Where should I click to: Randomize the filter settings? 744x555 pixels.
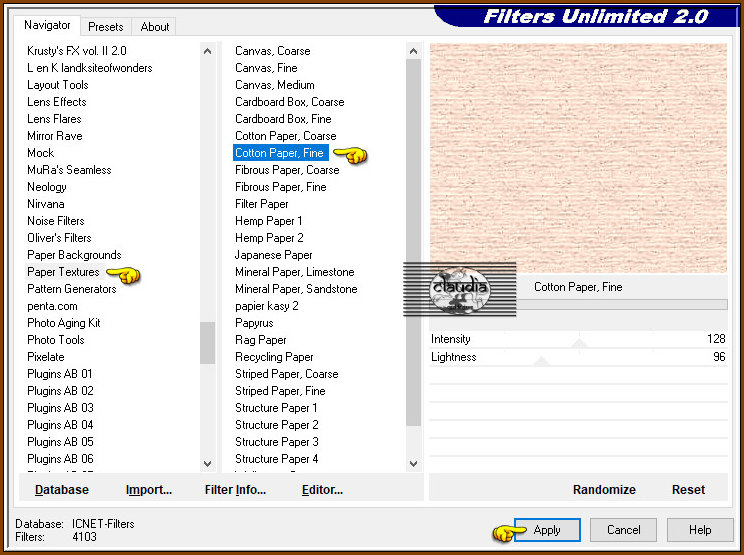(604, 490)
